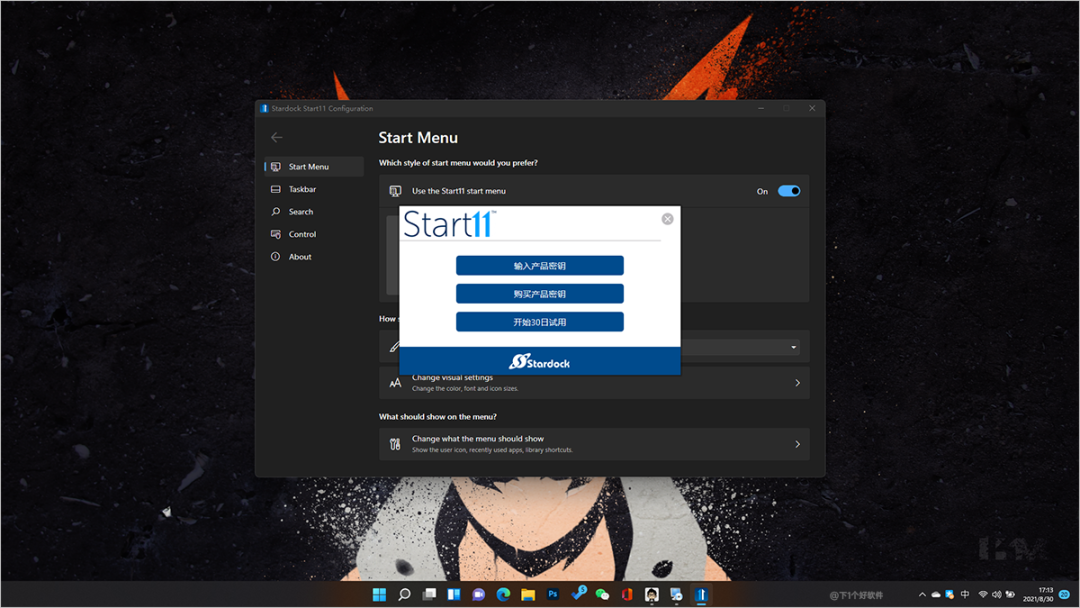This screenshot has width=1080, height=608.
Task: Open the About page in sidebar
Action: [300, 257]
